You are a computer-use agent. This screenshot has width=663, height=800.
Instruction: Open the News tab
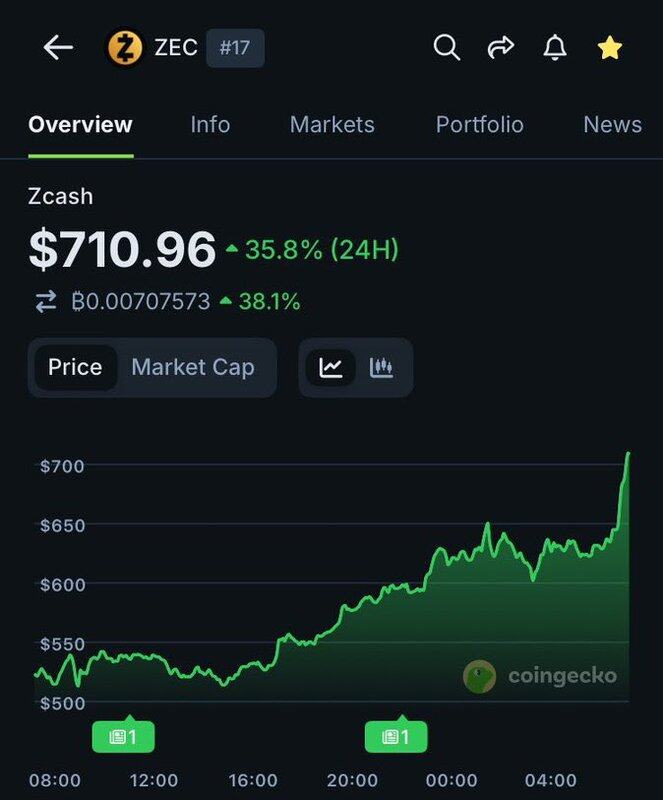(x=612, y=125)
